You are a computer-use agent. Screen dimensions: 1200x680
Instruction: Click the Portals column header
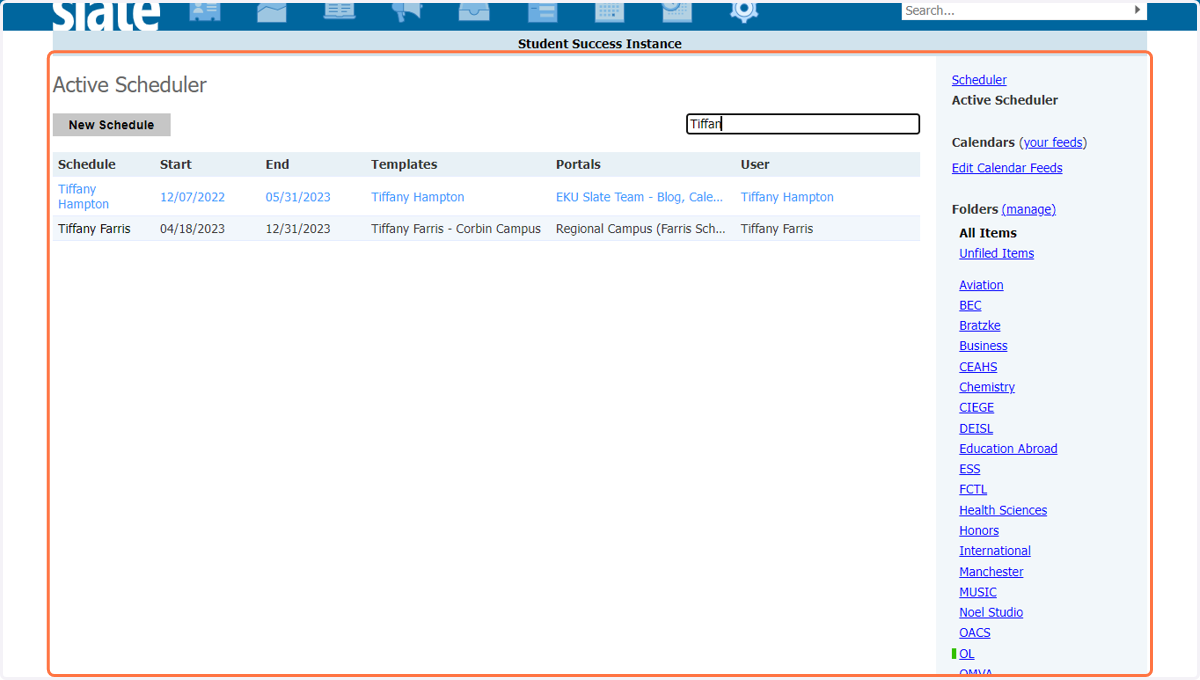[578, 164]
